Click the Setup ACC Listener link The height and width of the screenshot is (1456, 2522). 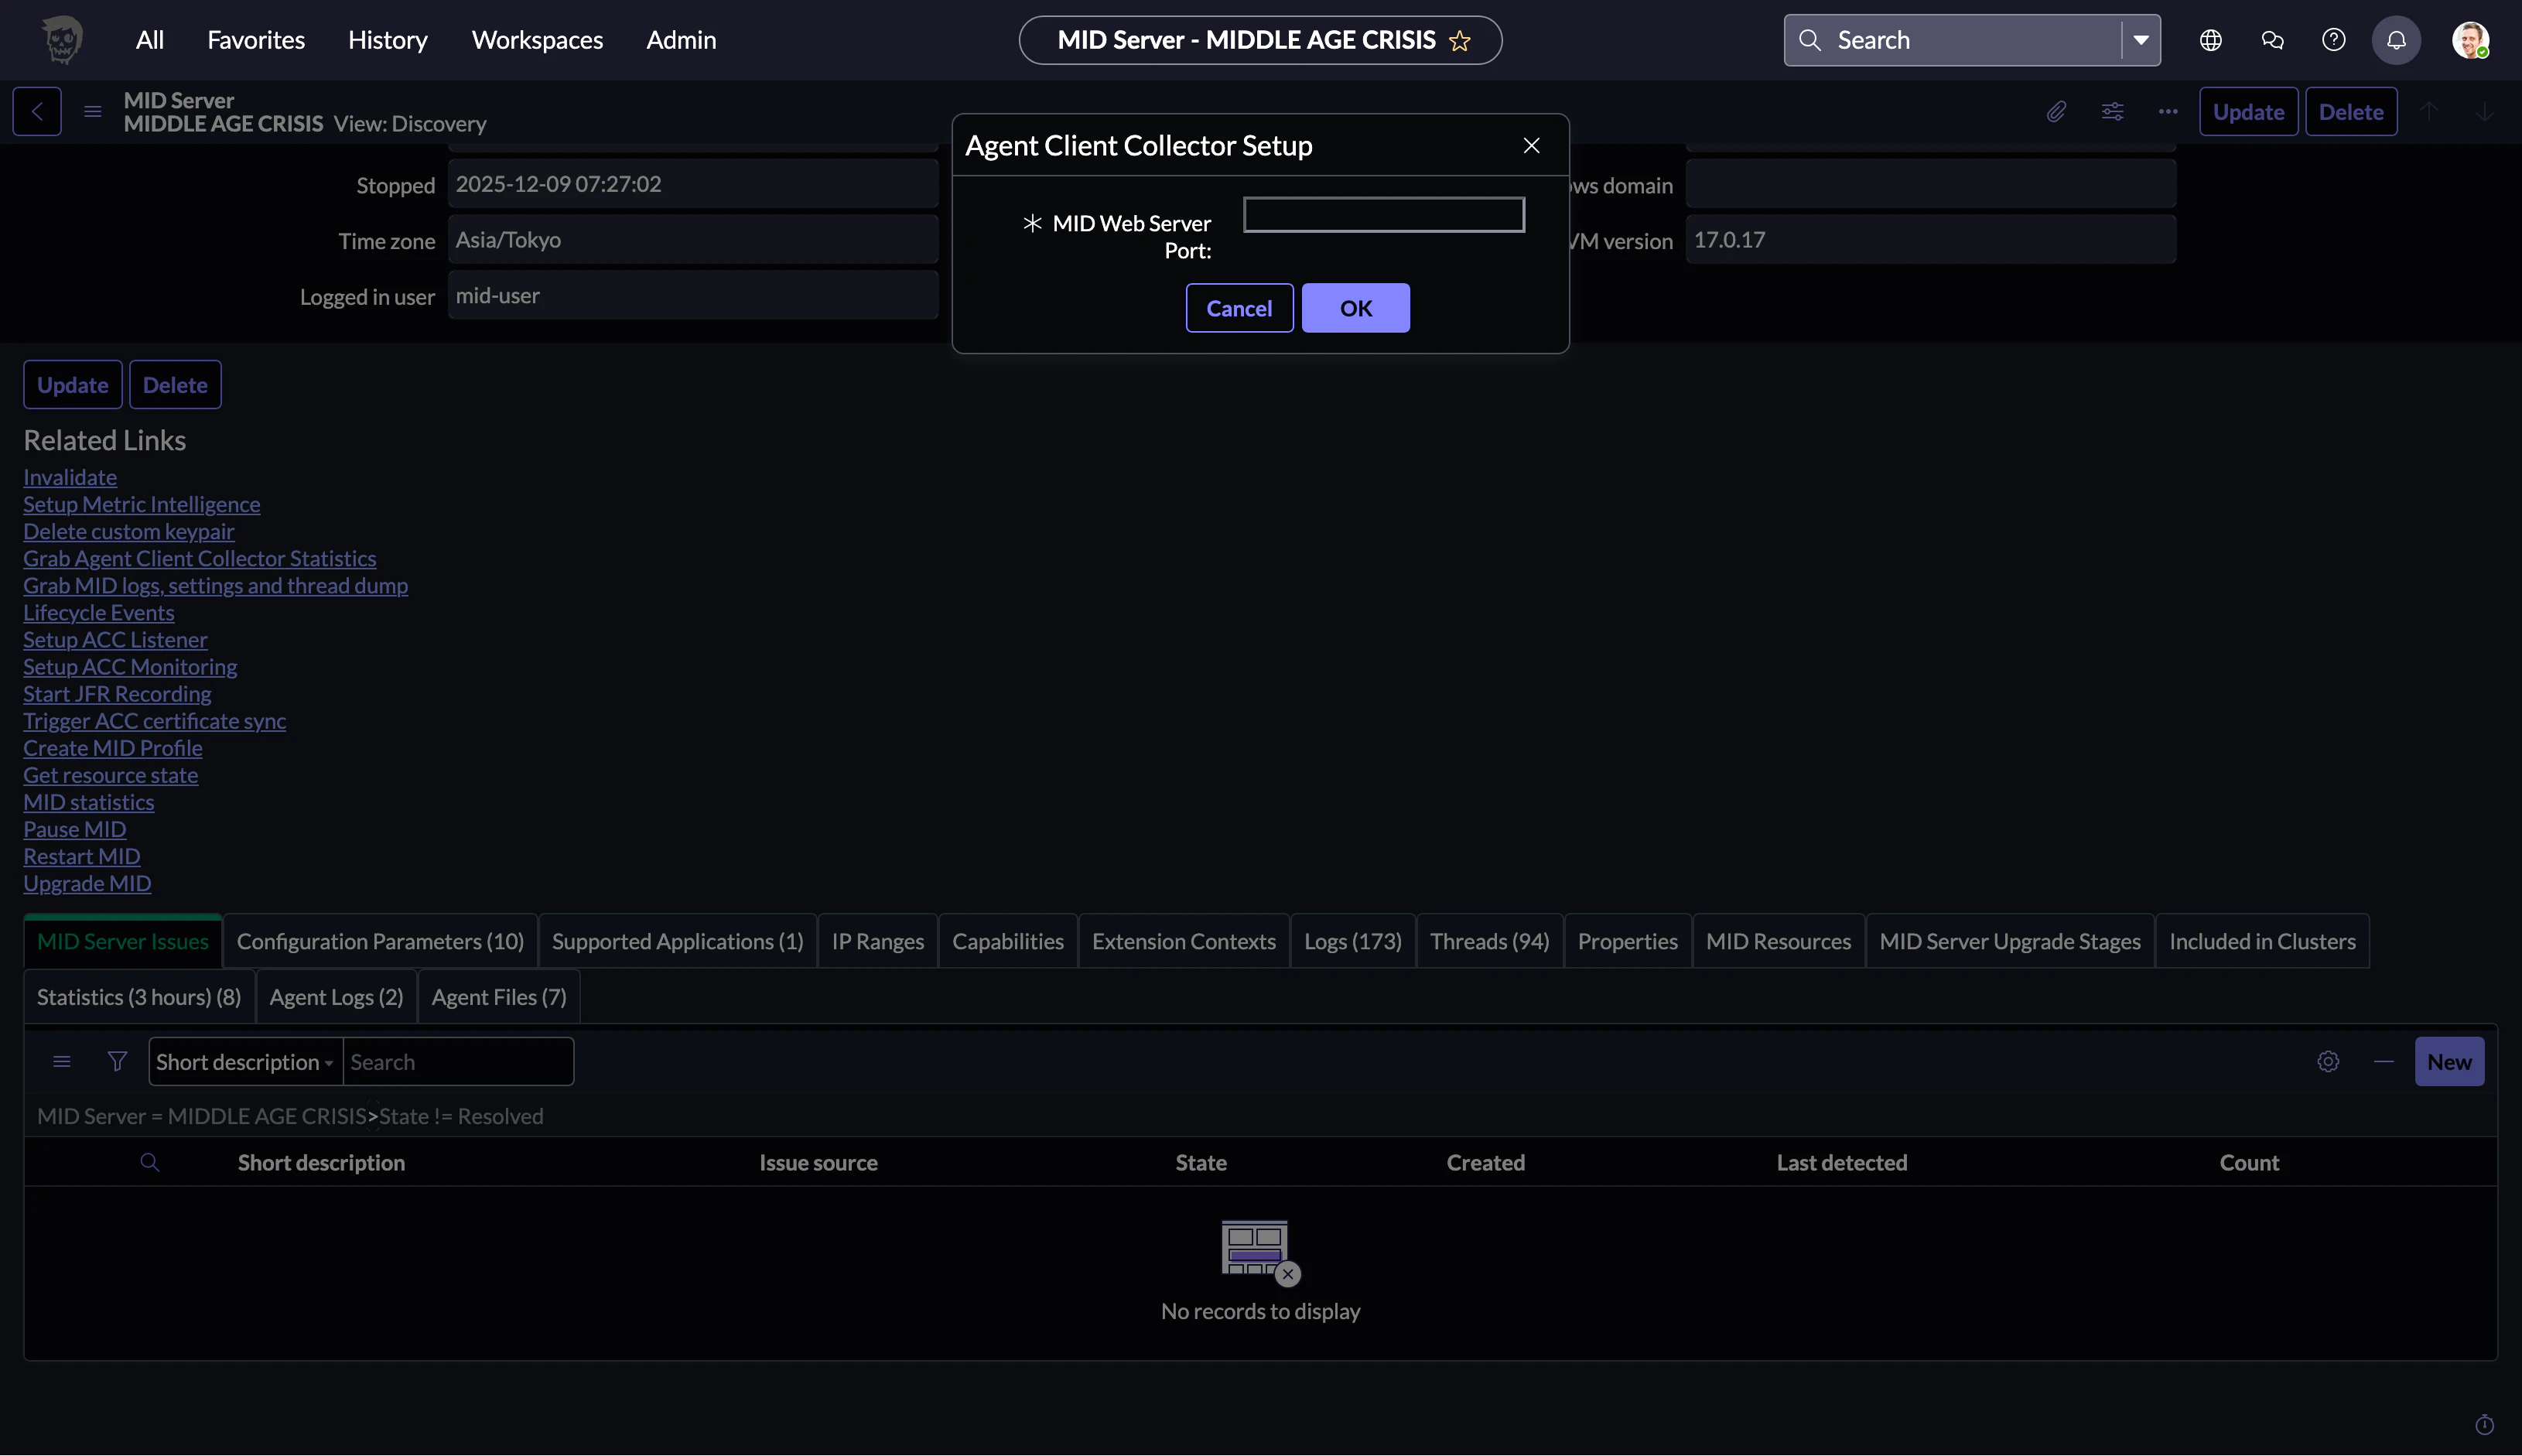116,639
